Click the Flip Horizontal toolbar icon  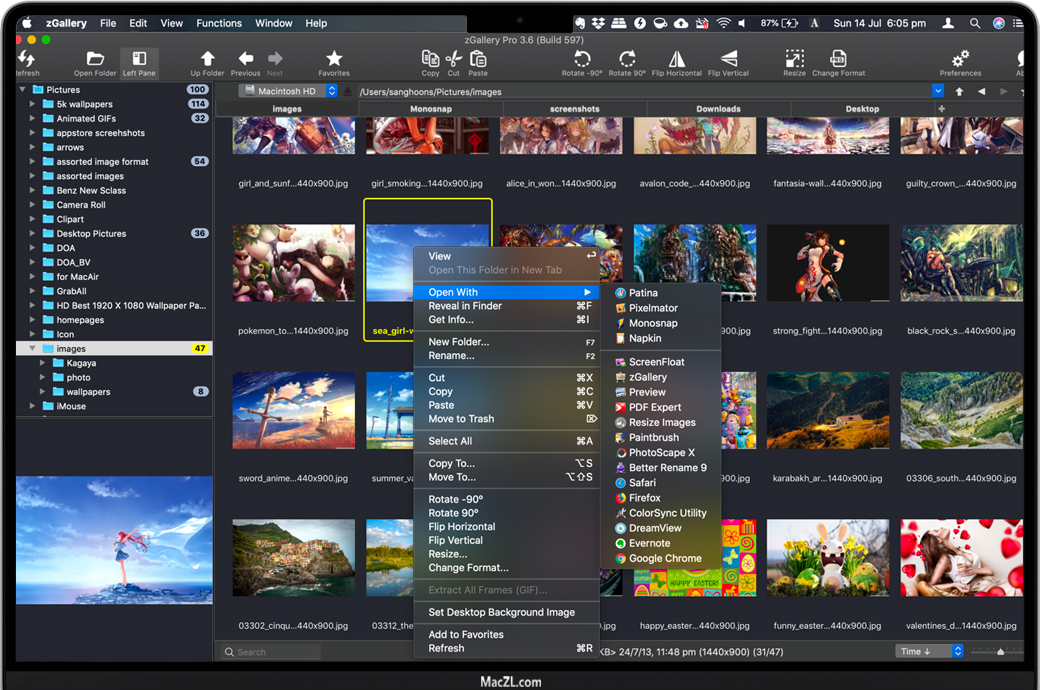pyautogui.click(x=677, y=59)
